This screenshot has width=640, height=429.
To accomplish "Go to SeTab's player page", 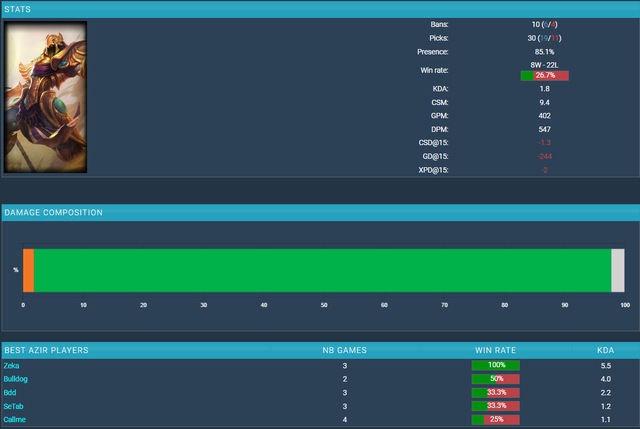I will click(14, 406).
